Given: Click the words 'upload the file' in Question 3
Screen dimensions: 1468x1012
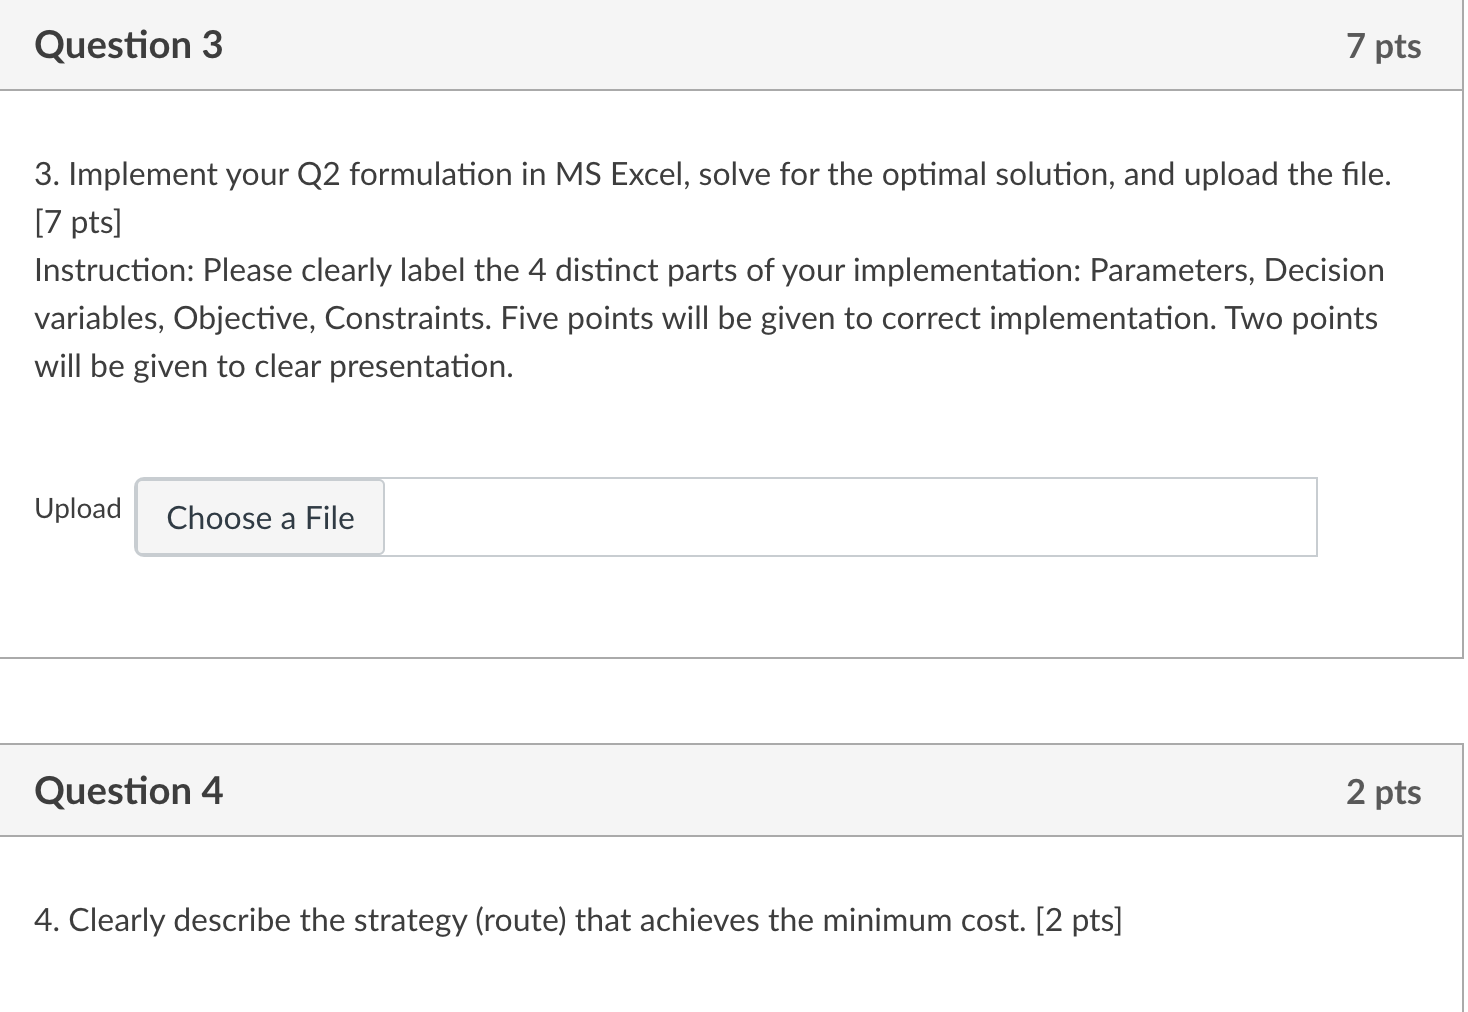Looking at the screenshot, I should click(x=1287, y=174).
